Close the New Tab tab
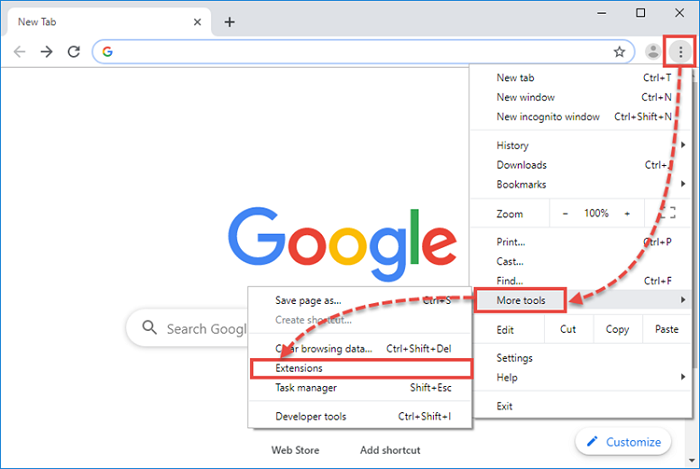Image resolution: width=700 pixels, height=469 pixels. tap(197, 22)
